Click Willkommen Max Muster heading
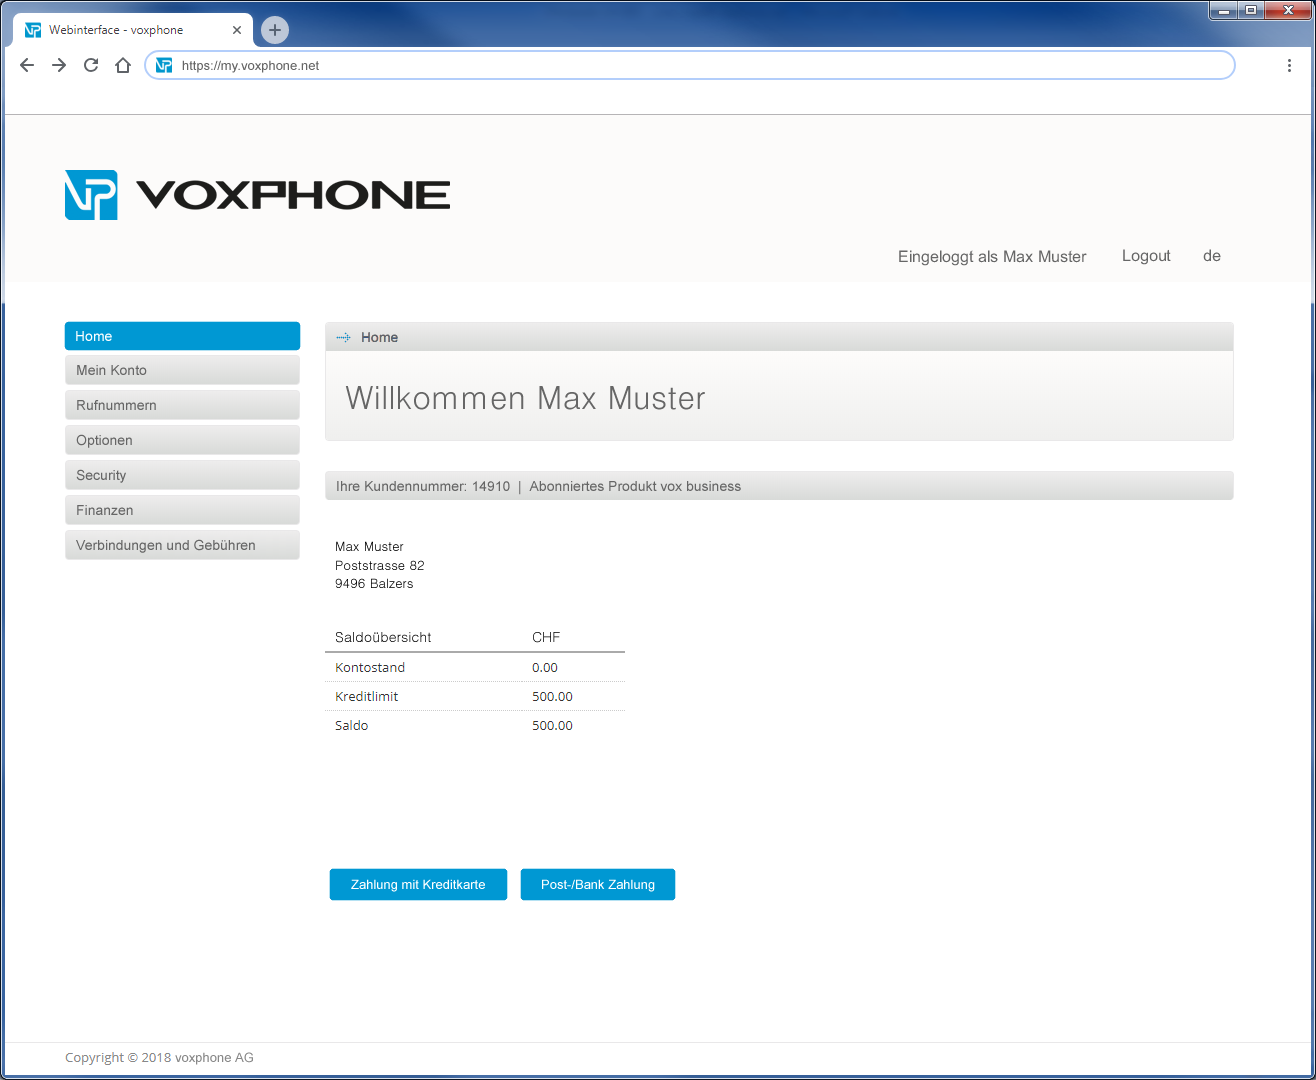Viewport: 1316px width, 1080px height. coord(525,398)
